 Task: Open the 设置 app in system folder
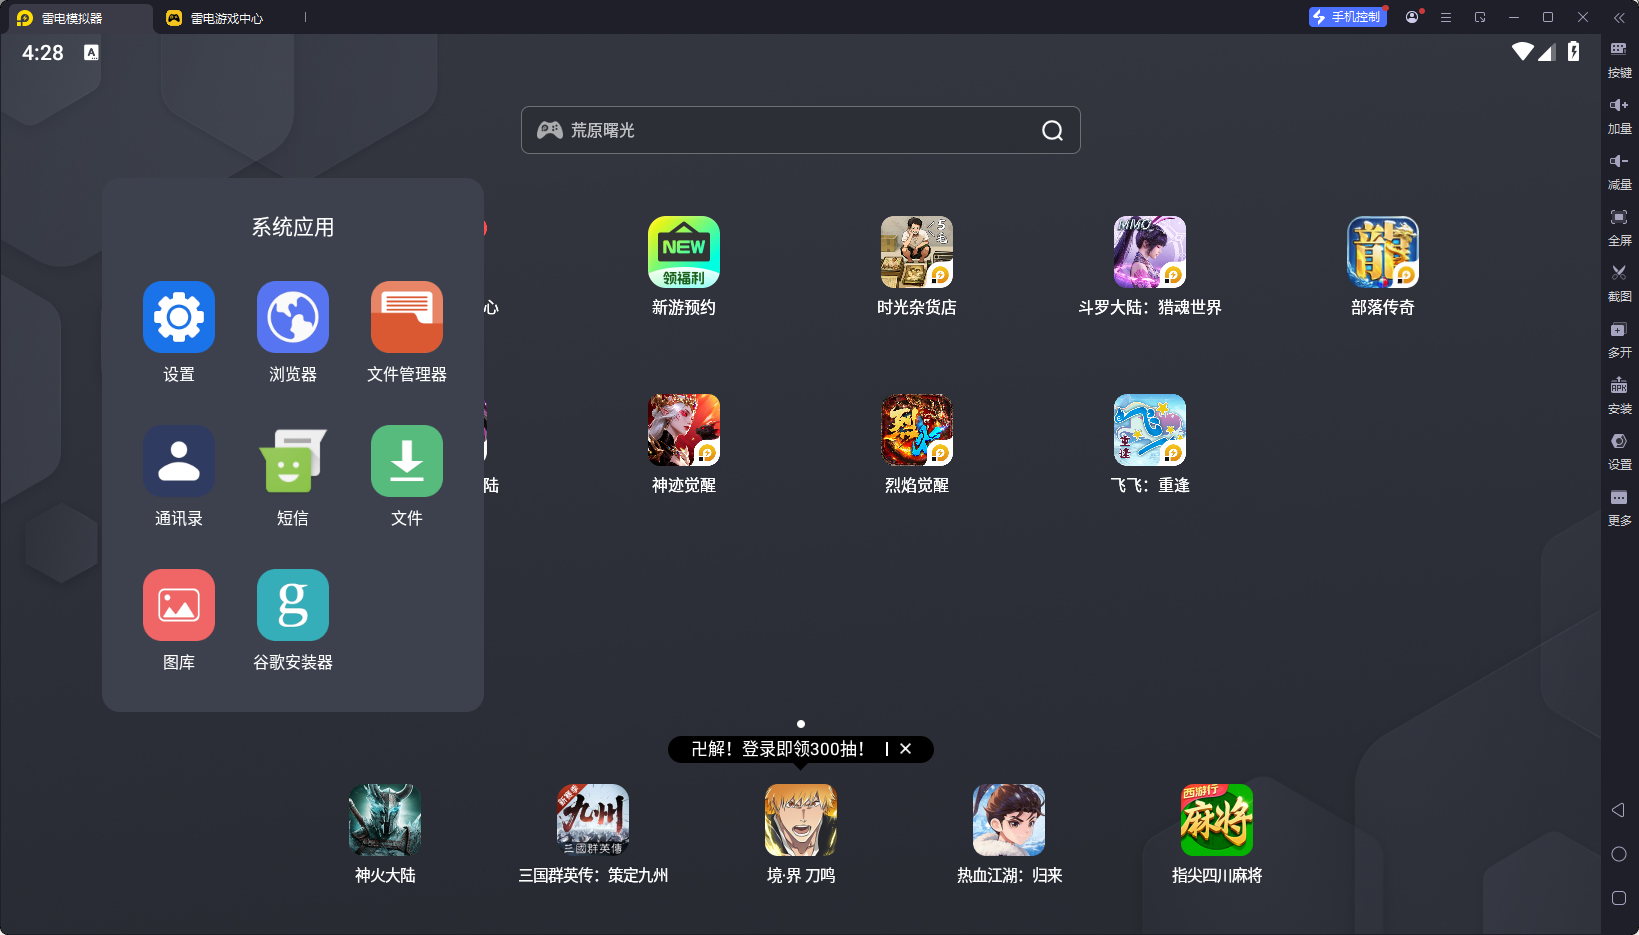pyautogui.click(x=179, y=318)
